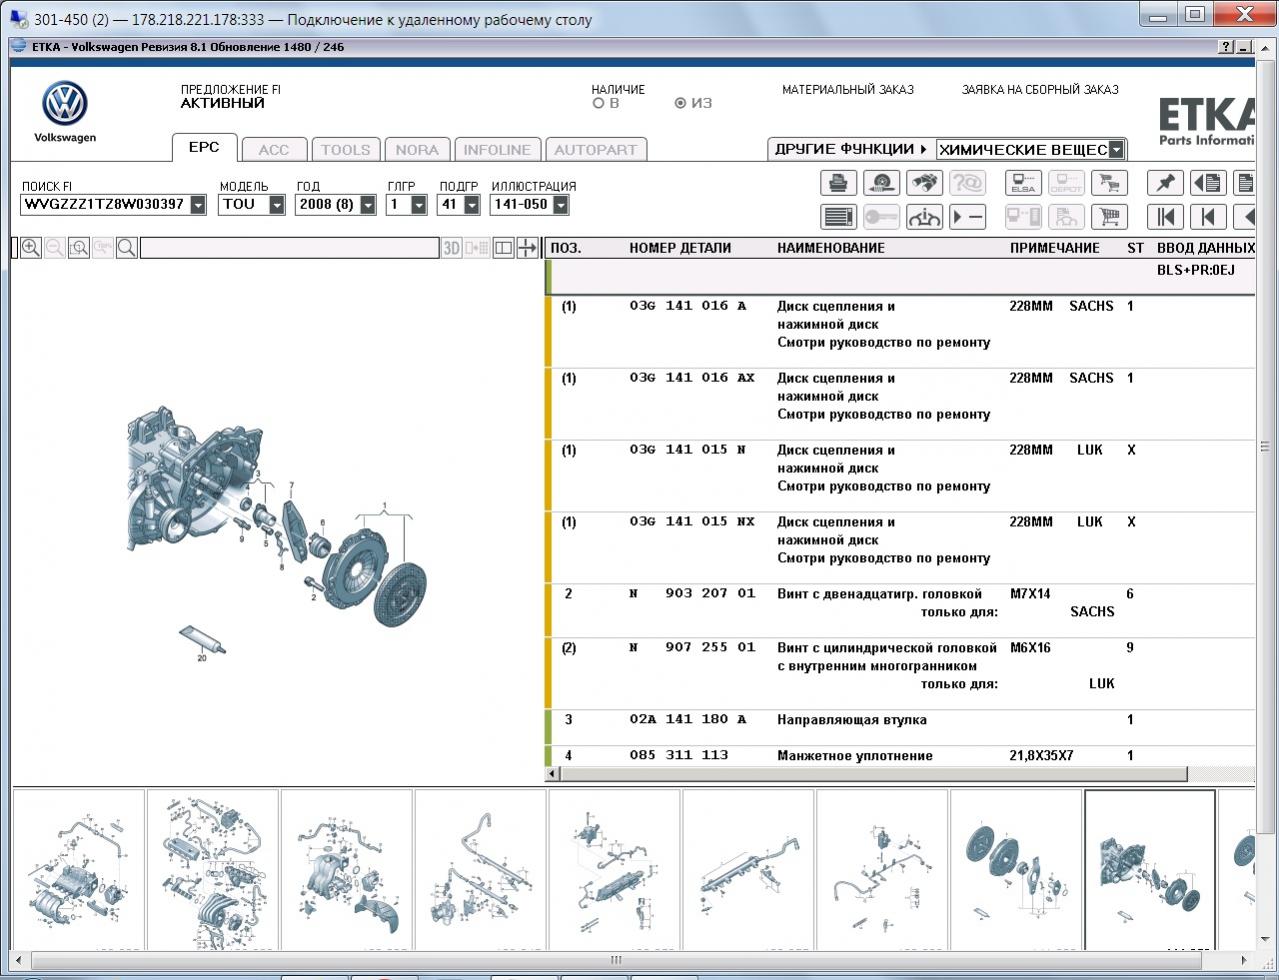Select part number 03G 141 016 A
This screenshot has height=980, width=1279.
pyautogui.click(x=688, y=306)
